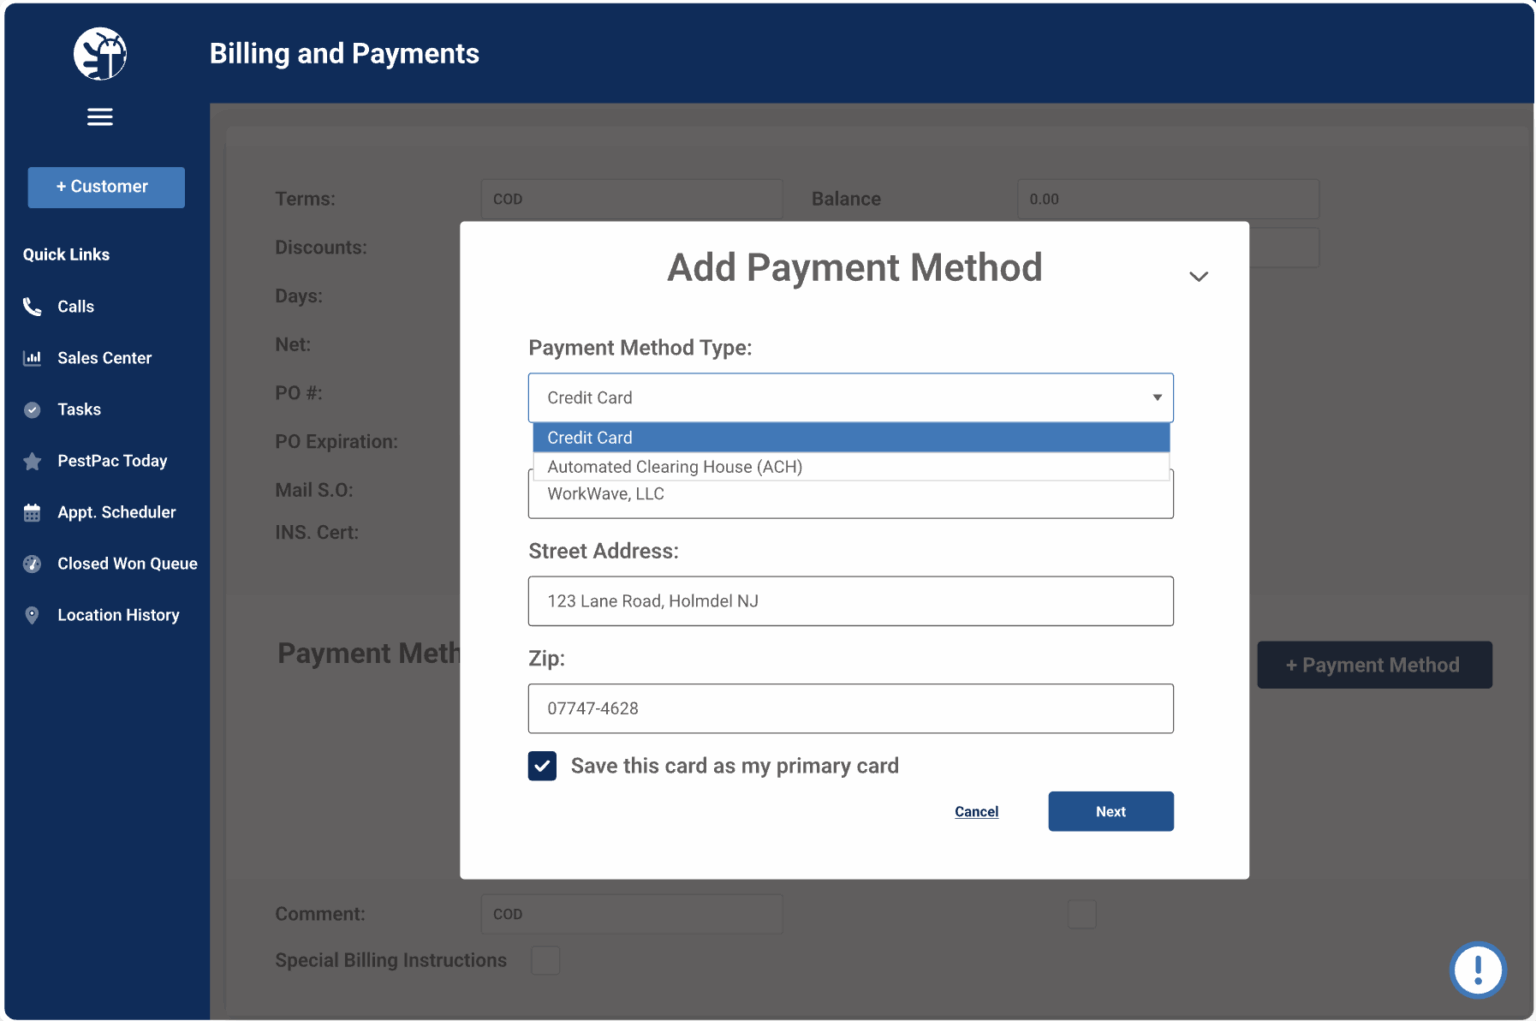Toggle the checkbox next to the COD comment field
This screenshot has height=1021, width=1536.
point(1082,913)
